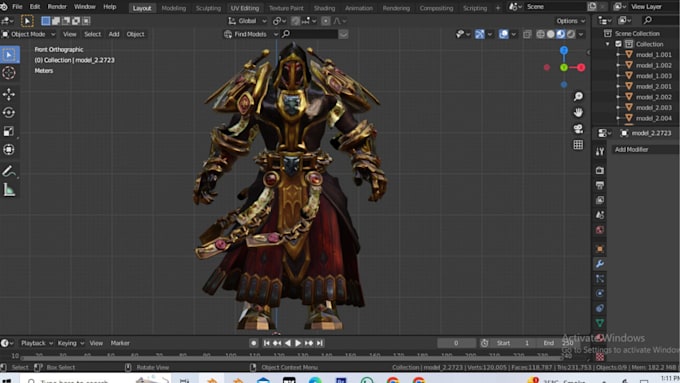Open the Keying dropdown

click(x=70, y=343)
